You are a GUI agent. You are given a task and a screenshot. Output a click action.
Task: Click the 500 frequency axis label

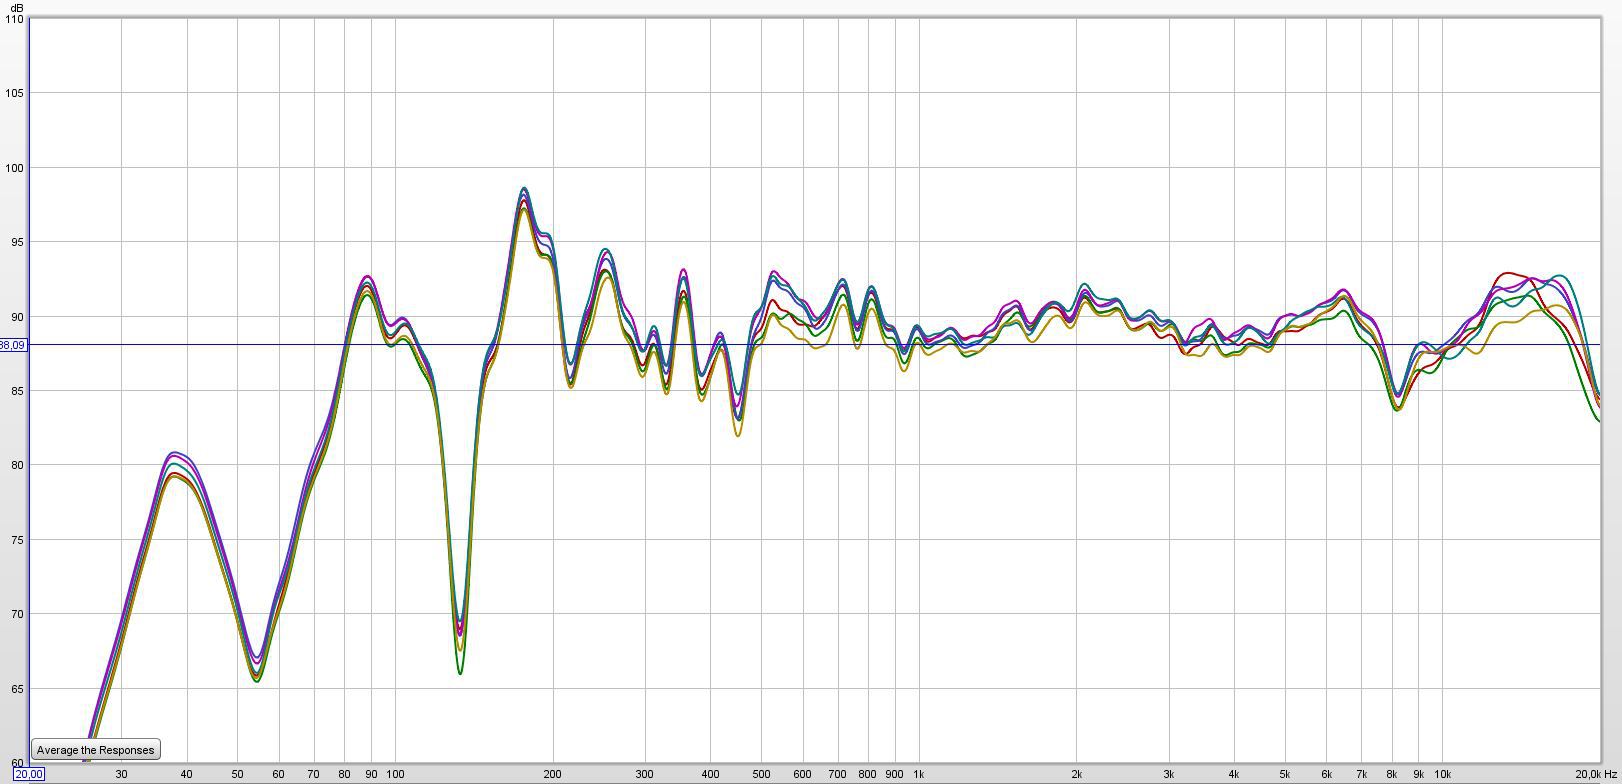(x=761, y=774)
